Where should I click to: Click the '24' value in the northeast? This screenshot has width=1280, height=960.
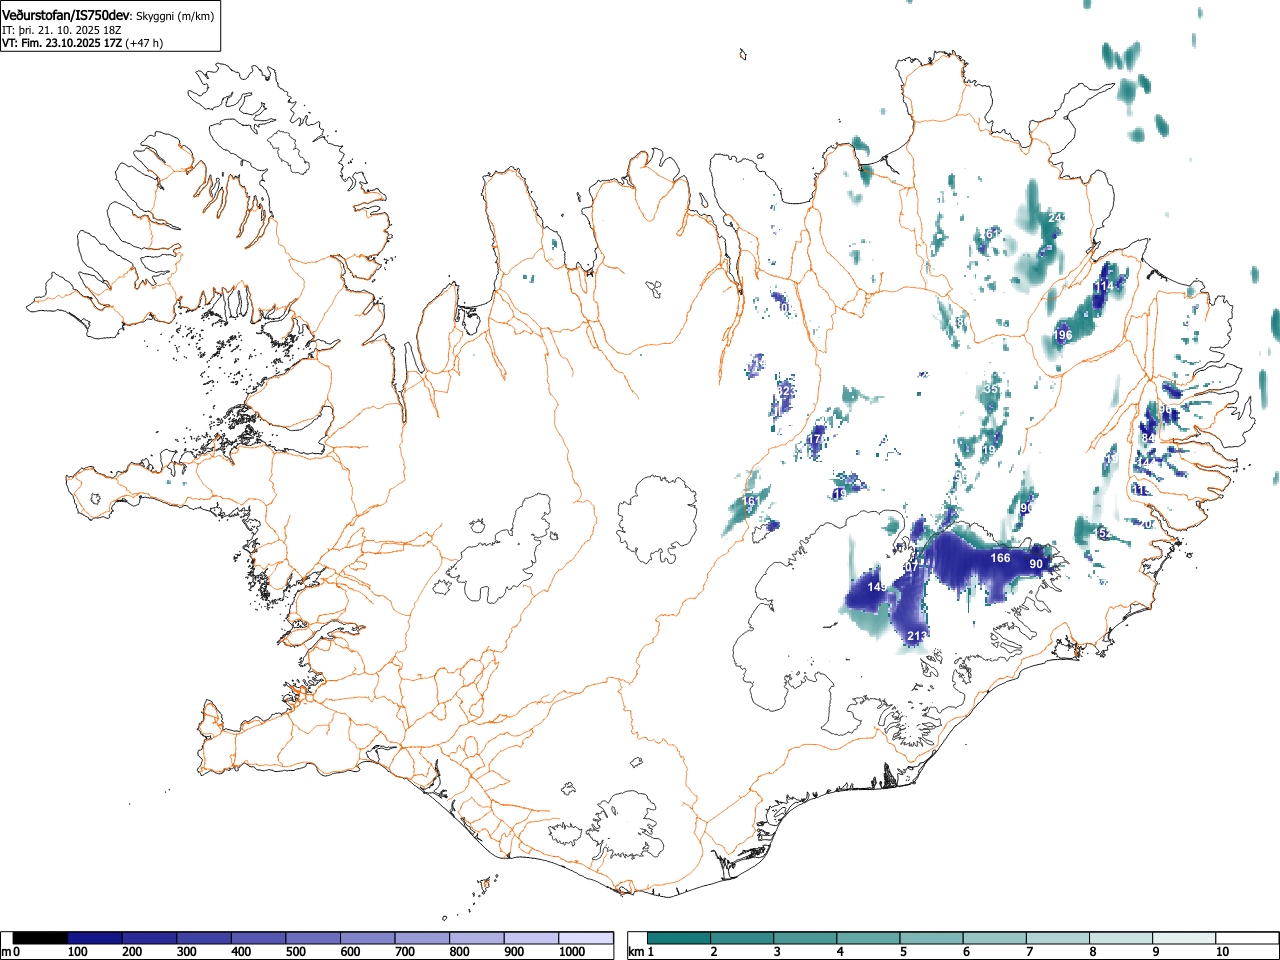(1054, 217)
